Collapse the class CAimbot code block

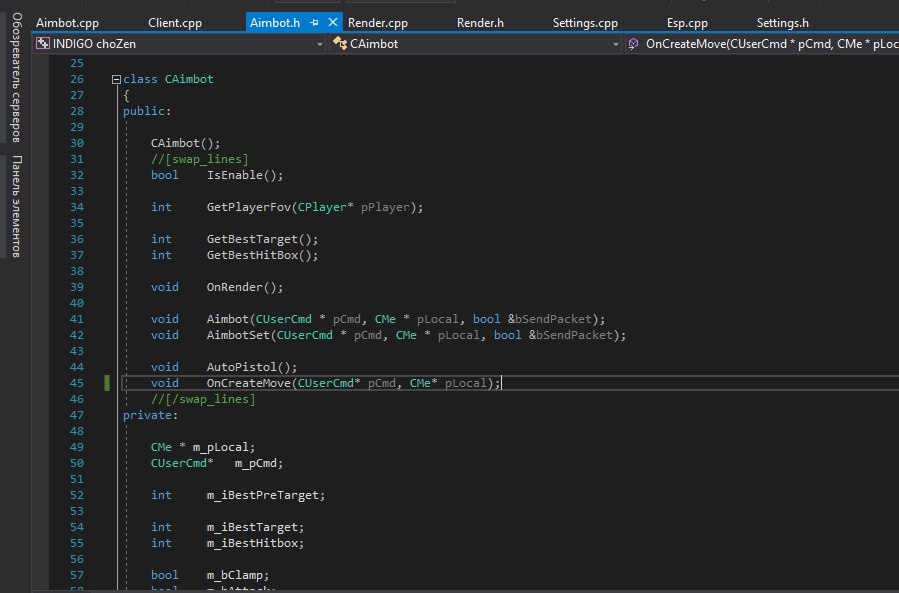click(115, 79)
